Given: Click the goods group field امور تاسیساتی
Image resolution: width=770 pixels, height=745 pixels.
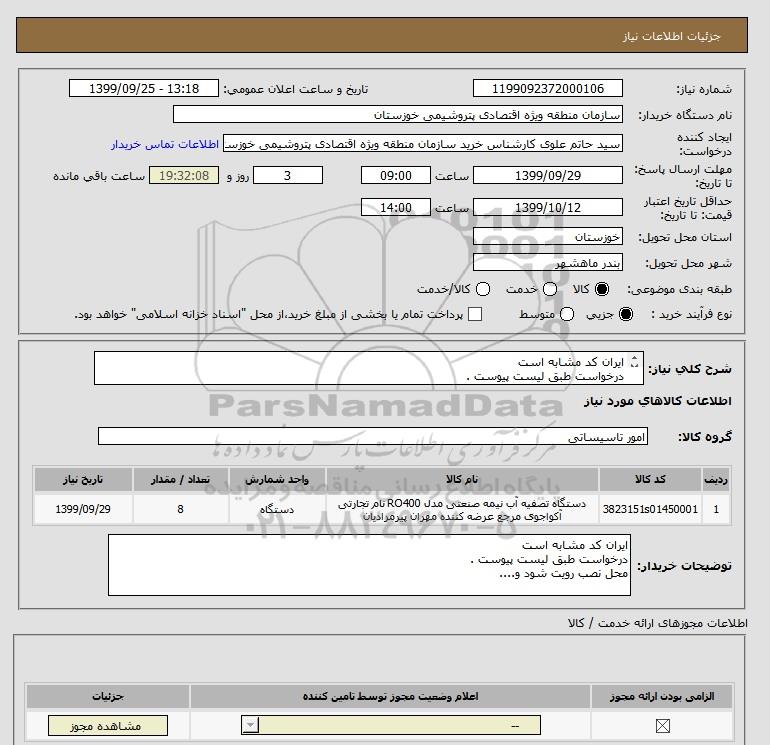Looking at the screenshot, I should [x=373, y=436].
